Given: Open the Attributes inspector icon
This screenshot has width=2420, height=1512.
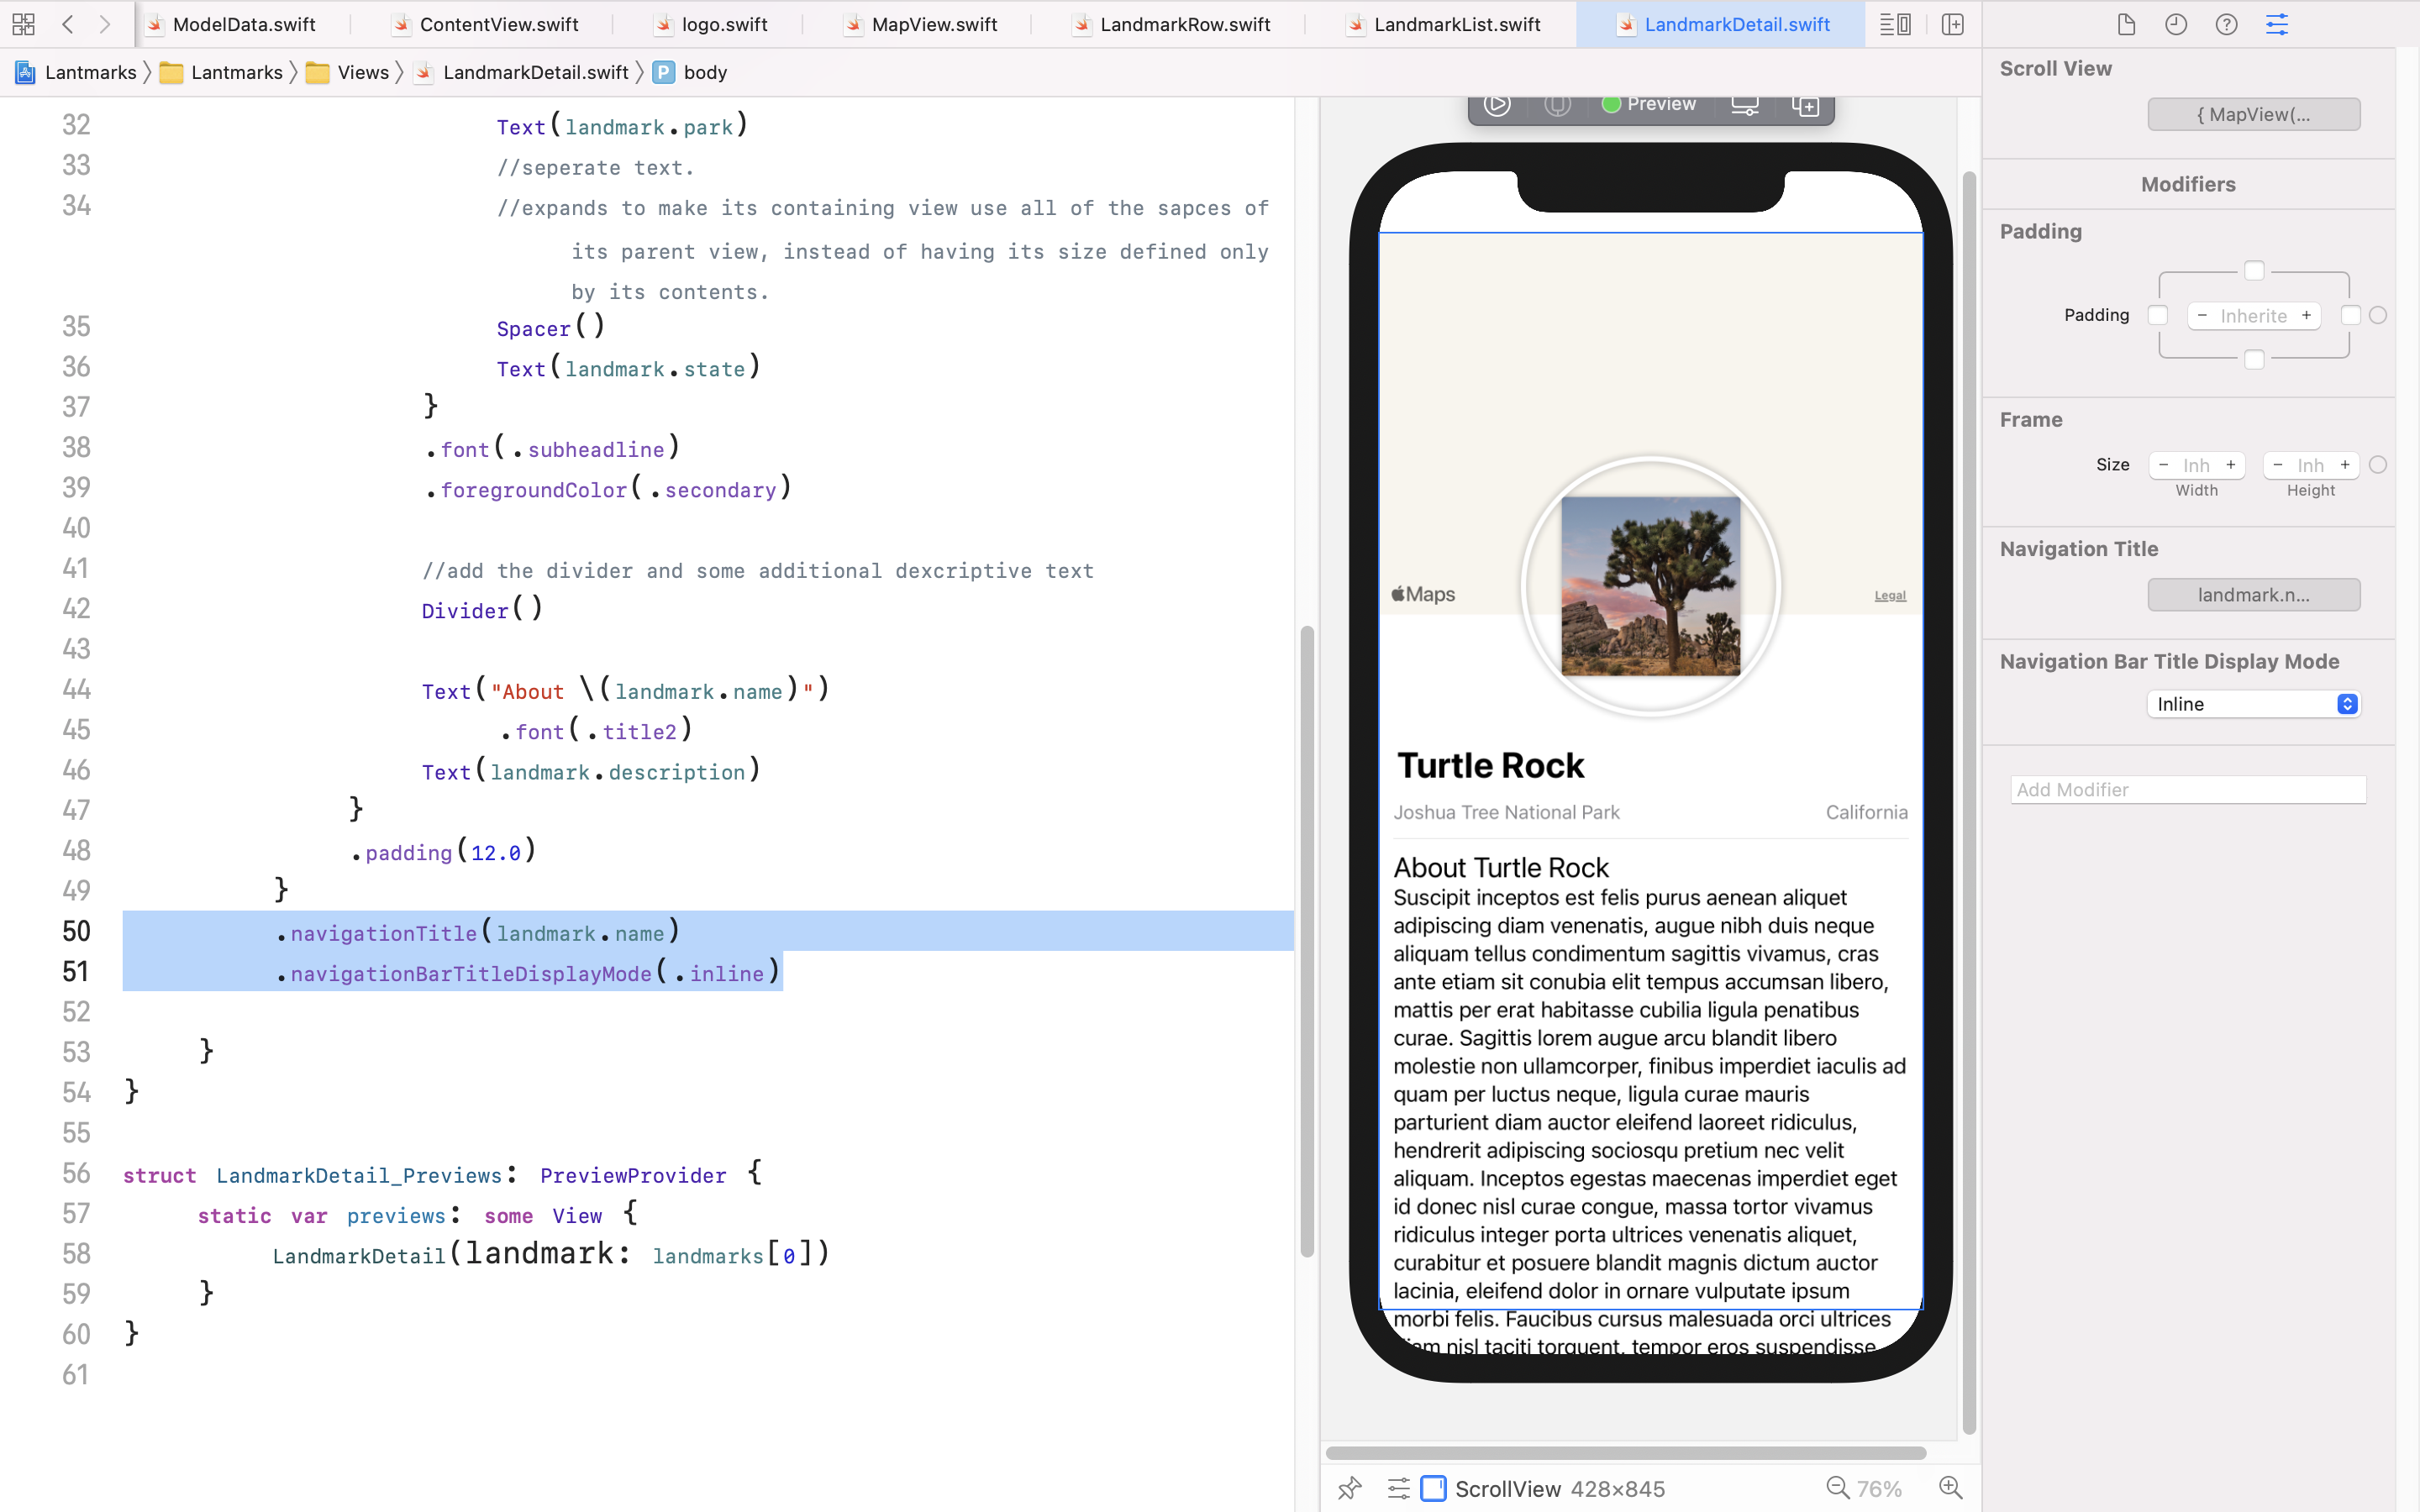Looking at the screenshot, I should [2277, 24].
